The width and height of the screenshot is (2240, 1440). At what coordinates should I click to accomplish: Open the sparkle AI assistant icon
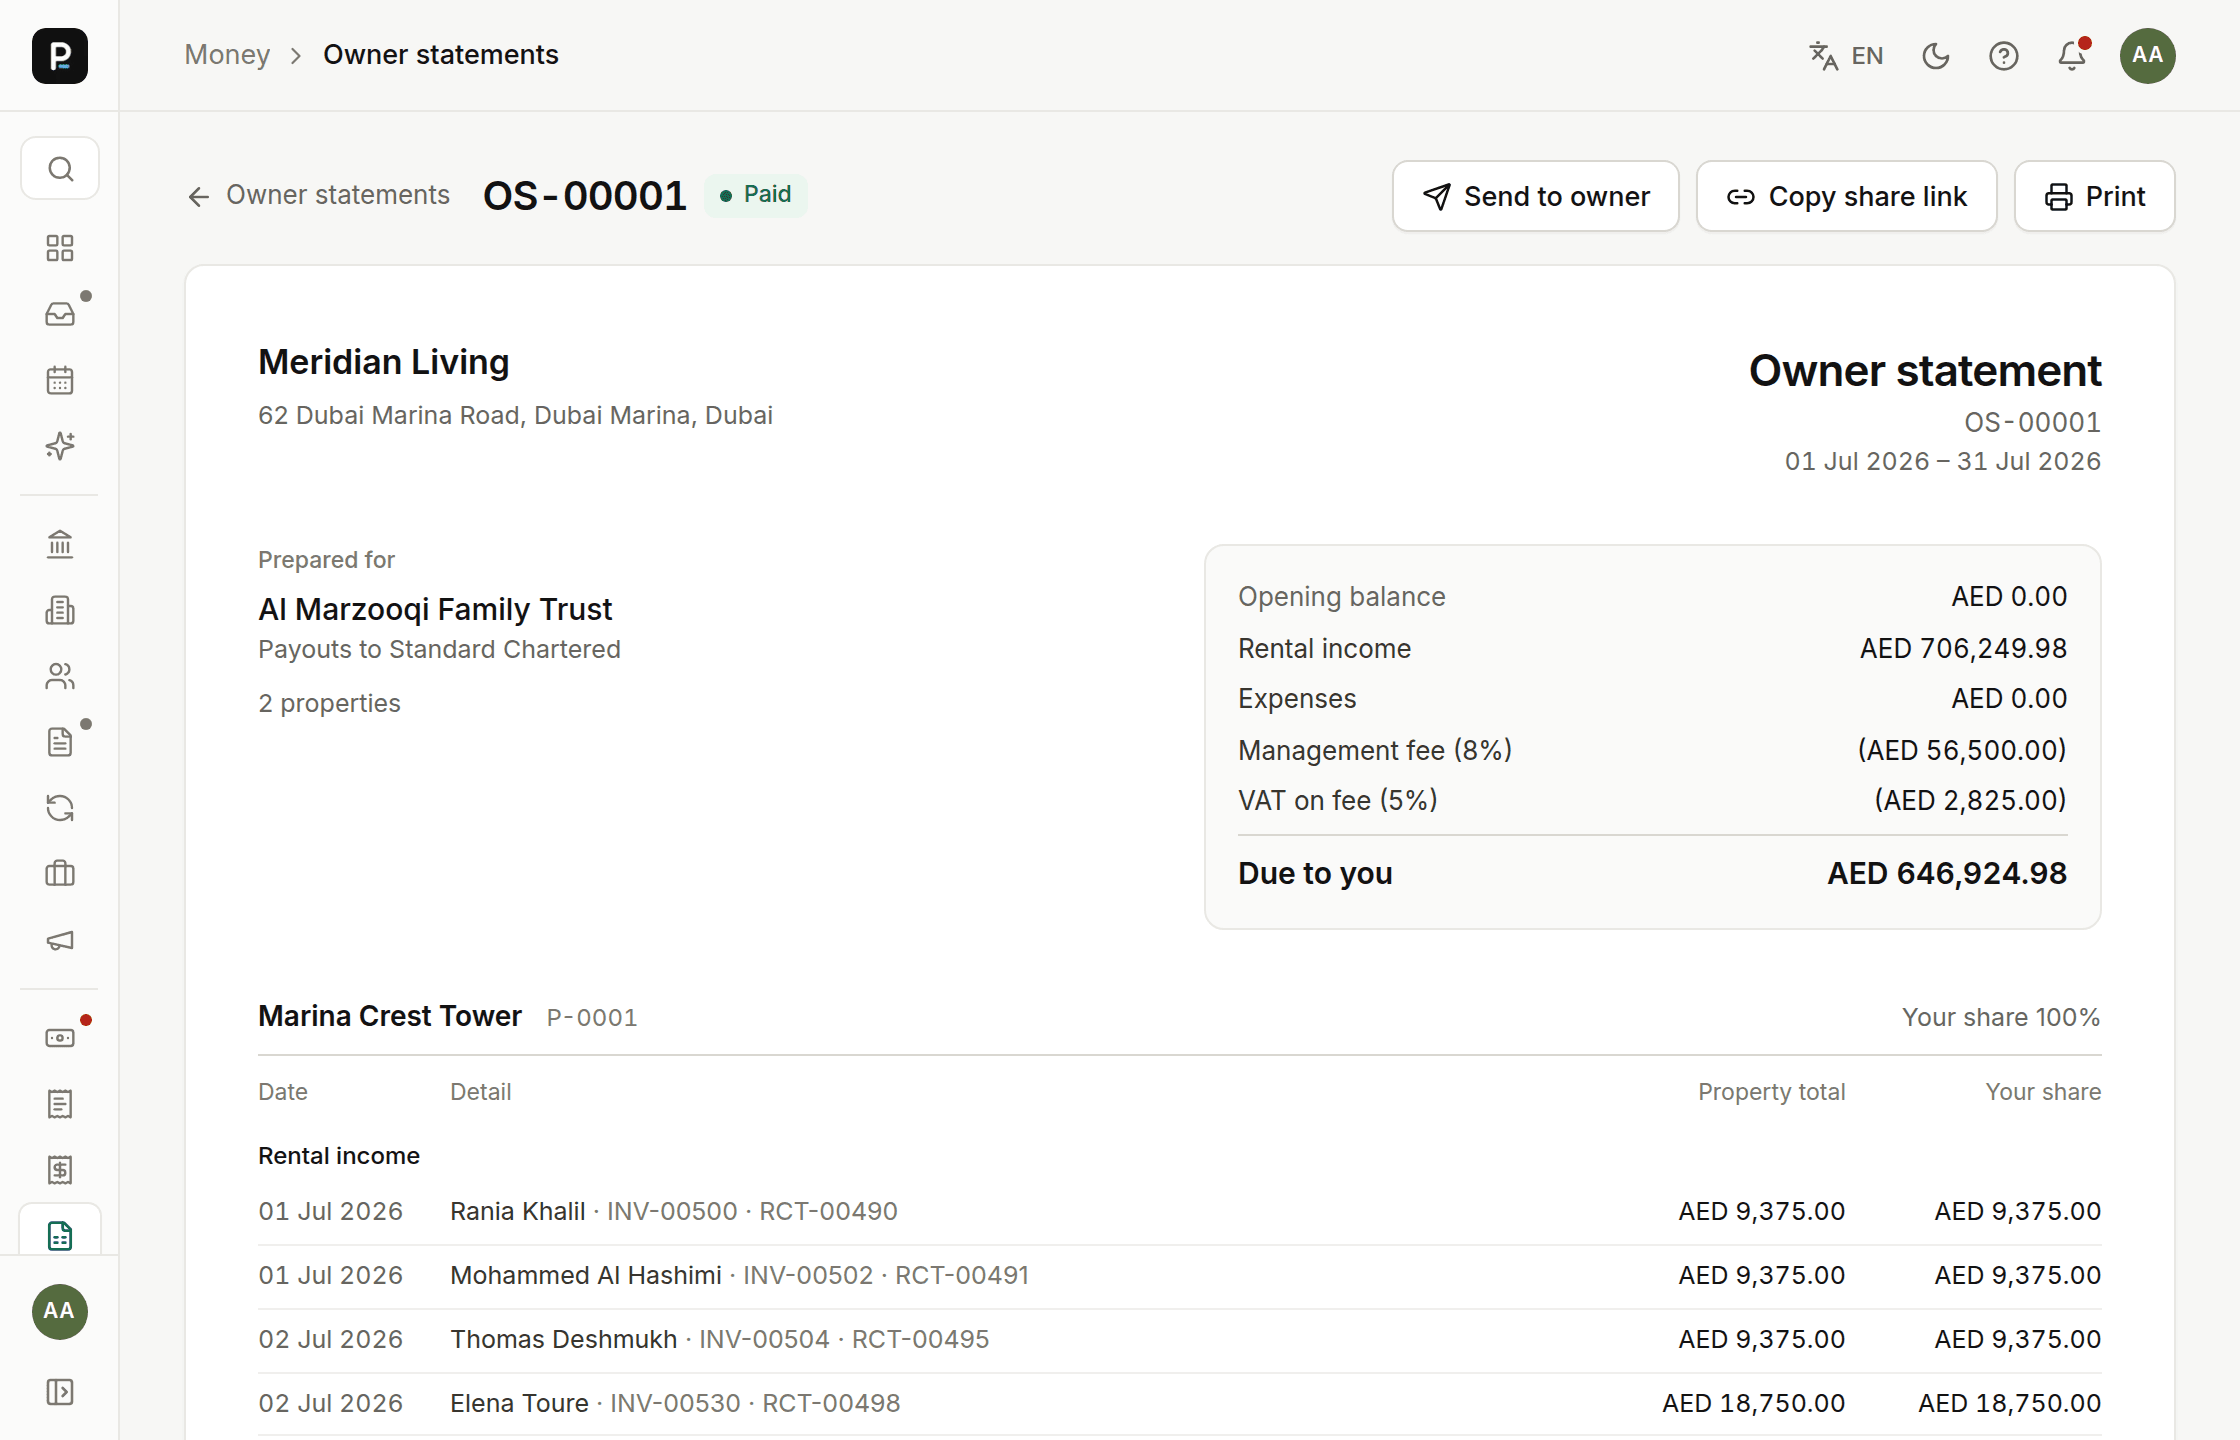pyautogui.click(x=60, y=446)
